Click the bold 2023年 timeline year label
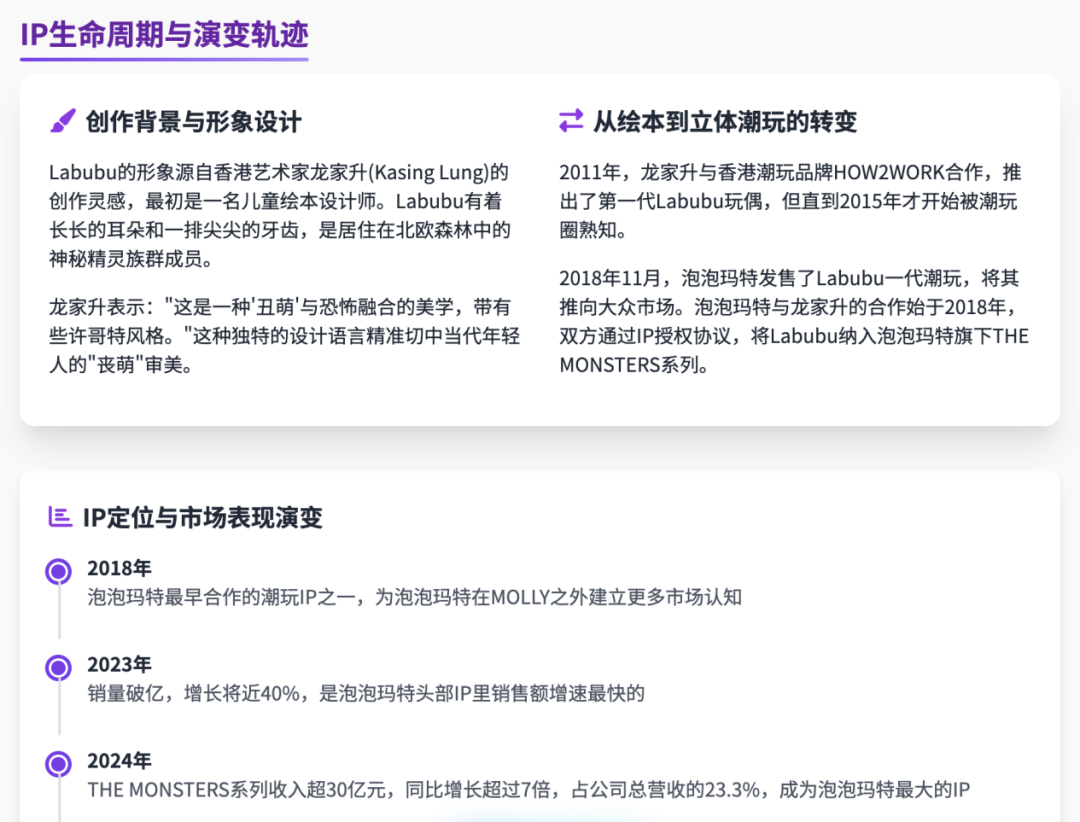1080x822 pixels. click(x=119, y=664)
